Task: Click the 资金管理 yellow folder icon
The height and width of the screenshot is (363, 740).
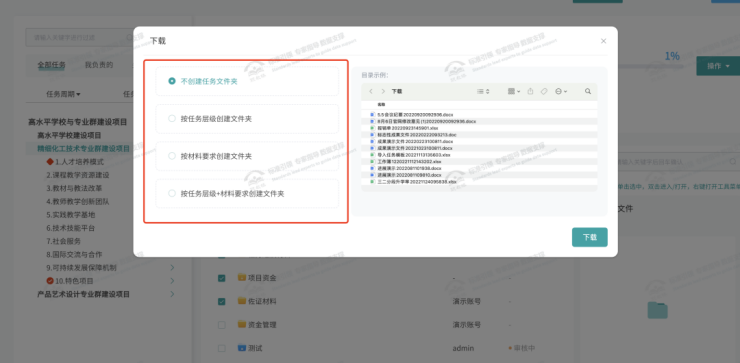Action: [x=242, y=324]
